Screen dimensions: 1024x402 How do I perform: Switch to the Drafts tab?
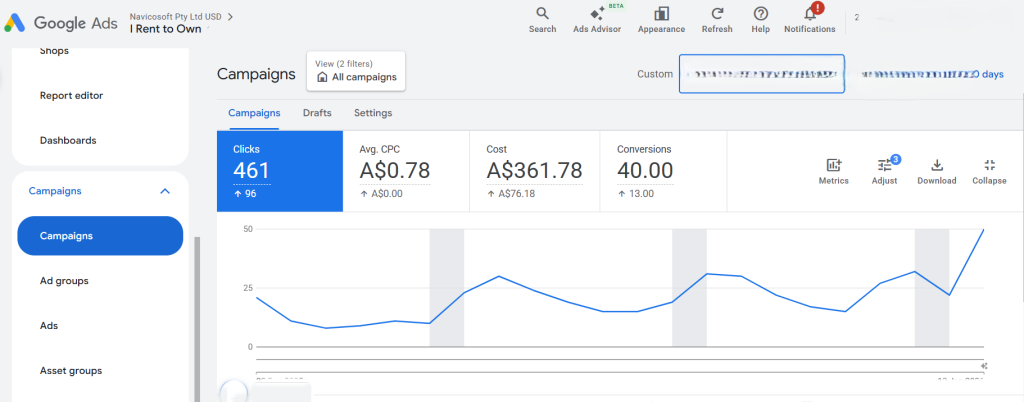coord(317,113)
